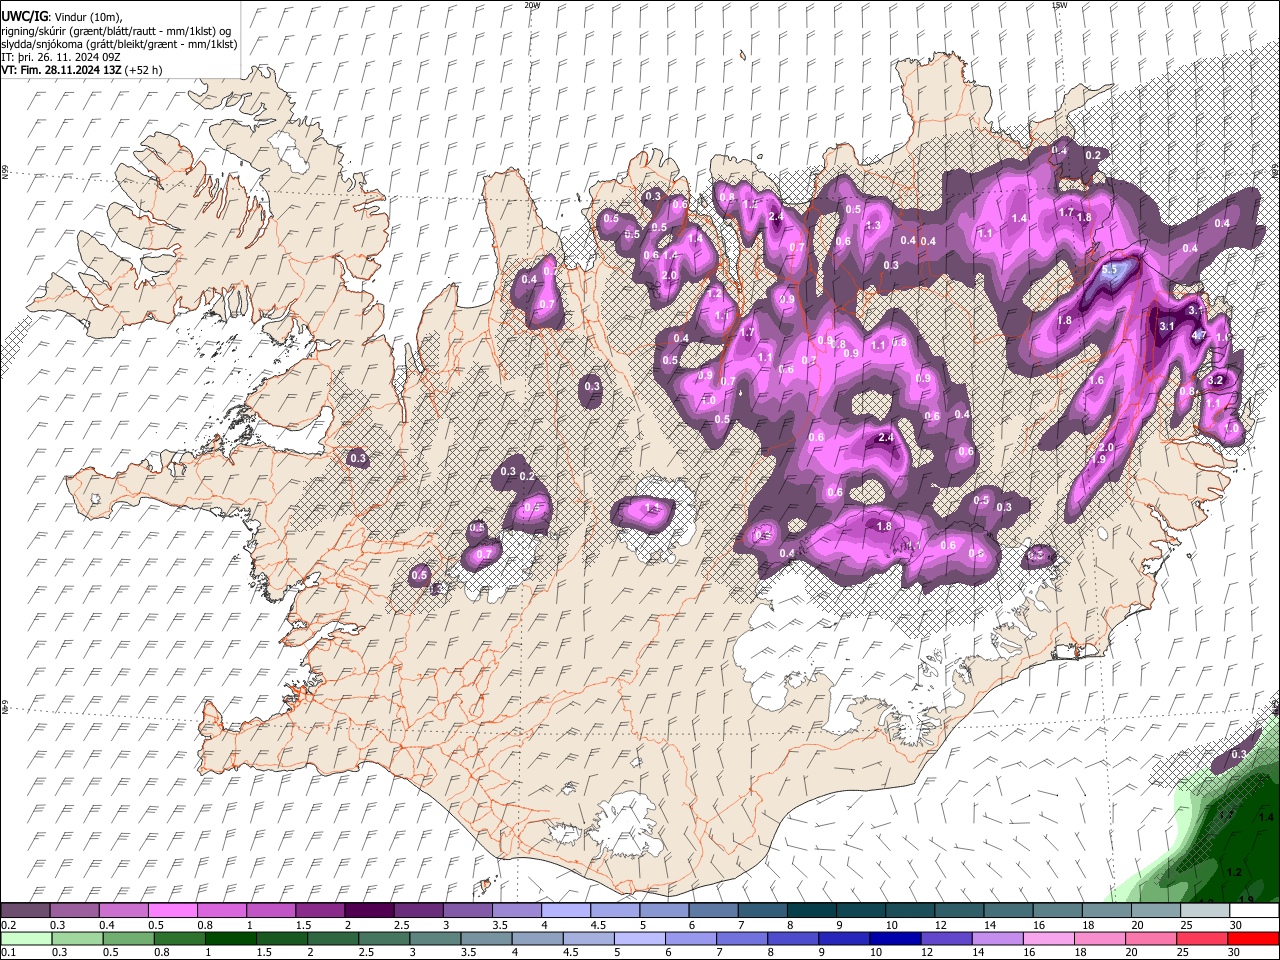1280x960 pixels.
Task: Click the 0.3 value over the southeast sea
Action: click(1240, 754)
